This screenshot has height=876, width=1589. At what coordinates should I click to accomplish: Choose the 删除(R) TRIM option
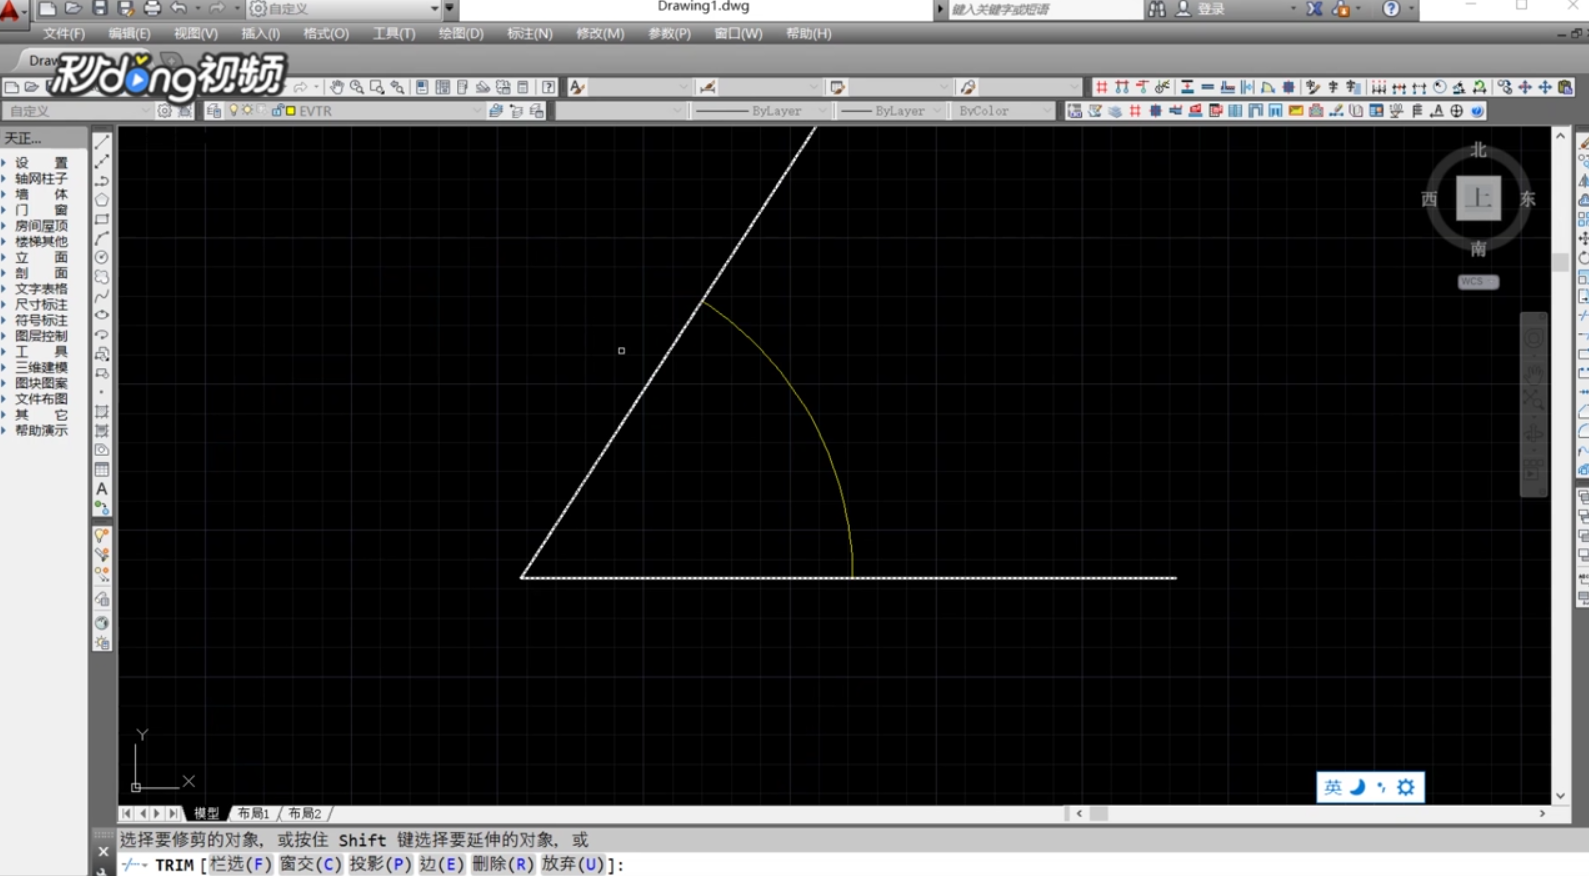(x=503, y=865)
